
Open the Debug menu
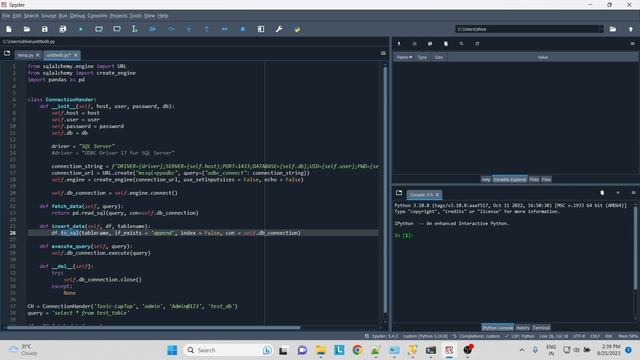click(x=77, y=16)
